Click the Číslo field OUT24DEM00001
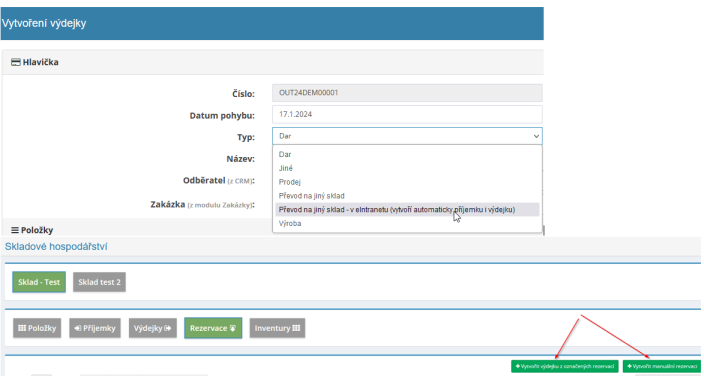 [x=407, y=93]
